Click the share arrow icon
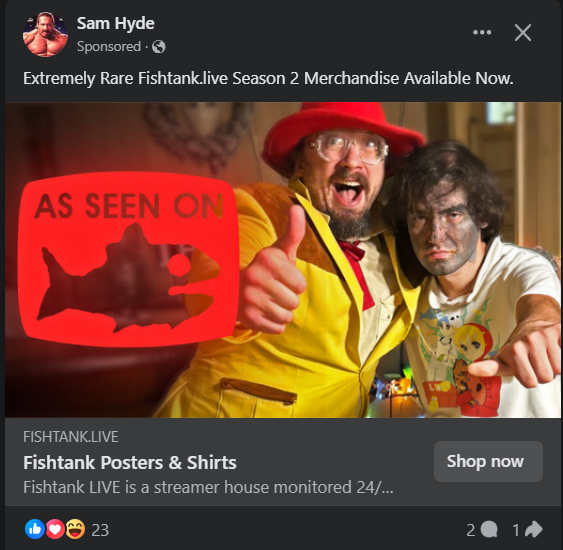The width and height of the screenshot is (563, 550). pos(534,530)
